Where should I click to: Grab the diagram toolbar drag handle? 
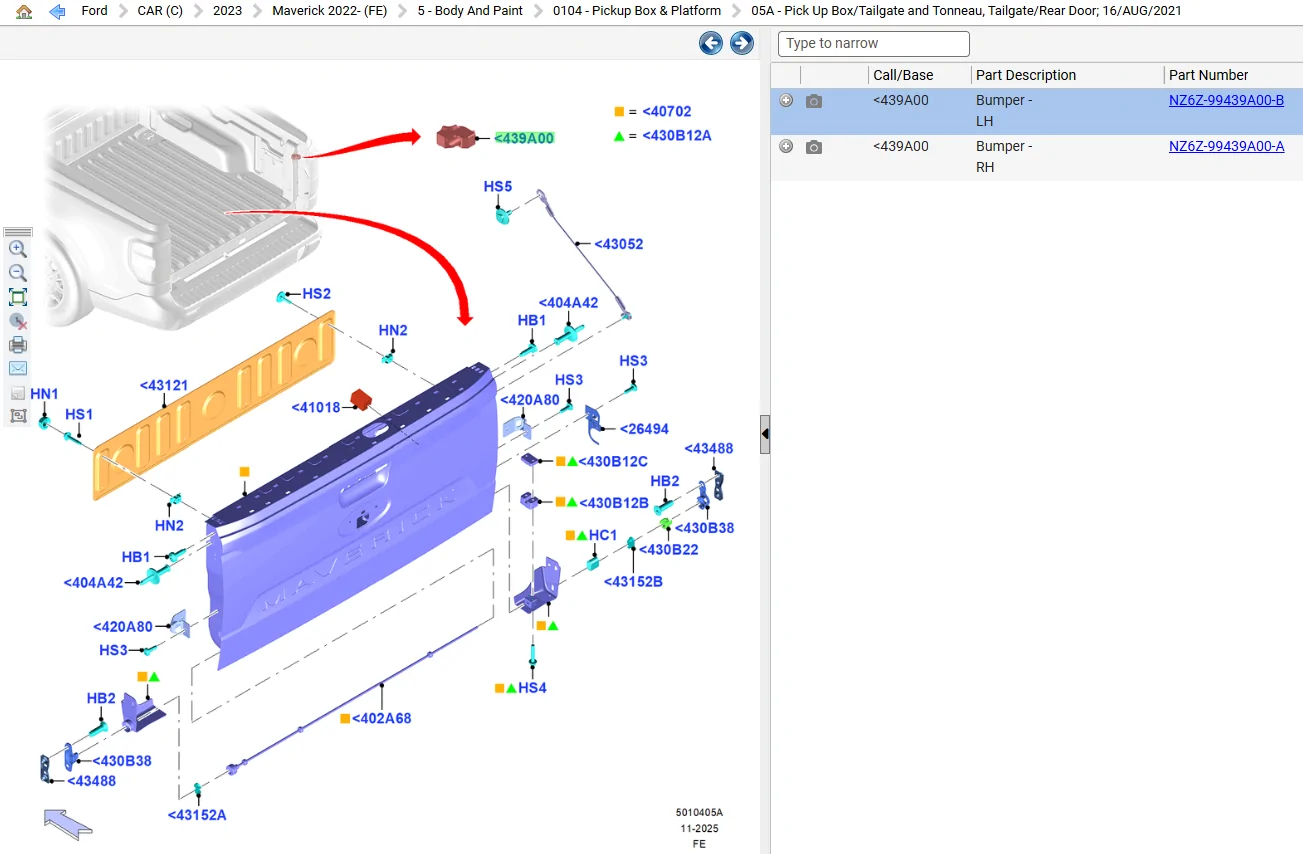coord(18,232)
